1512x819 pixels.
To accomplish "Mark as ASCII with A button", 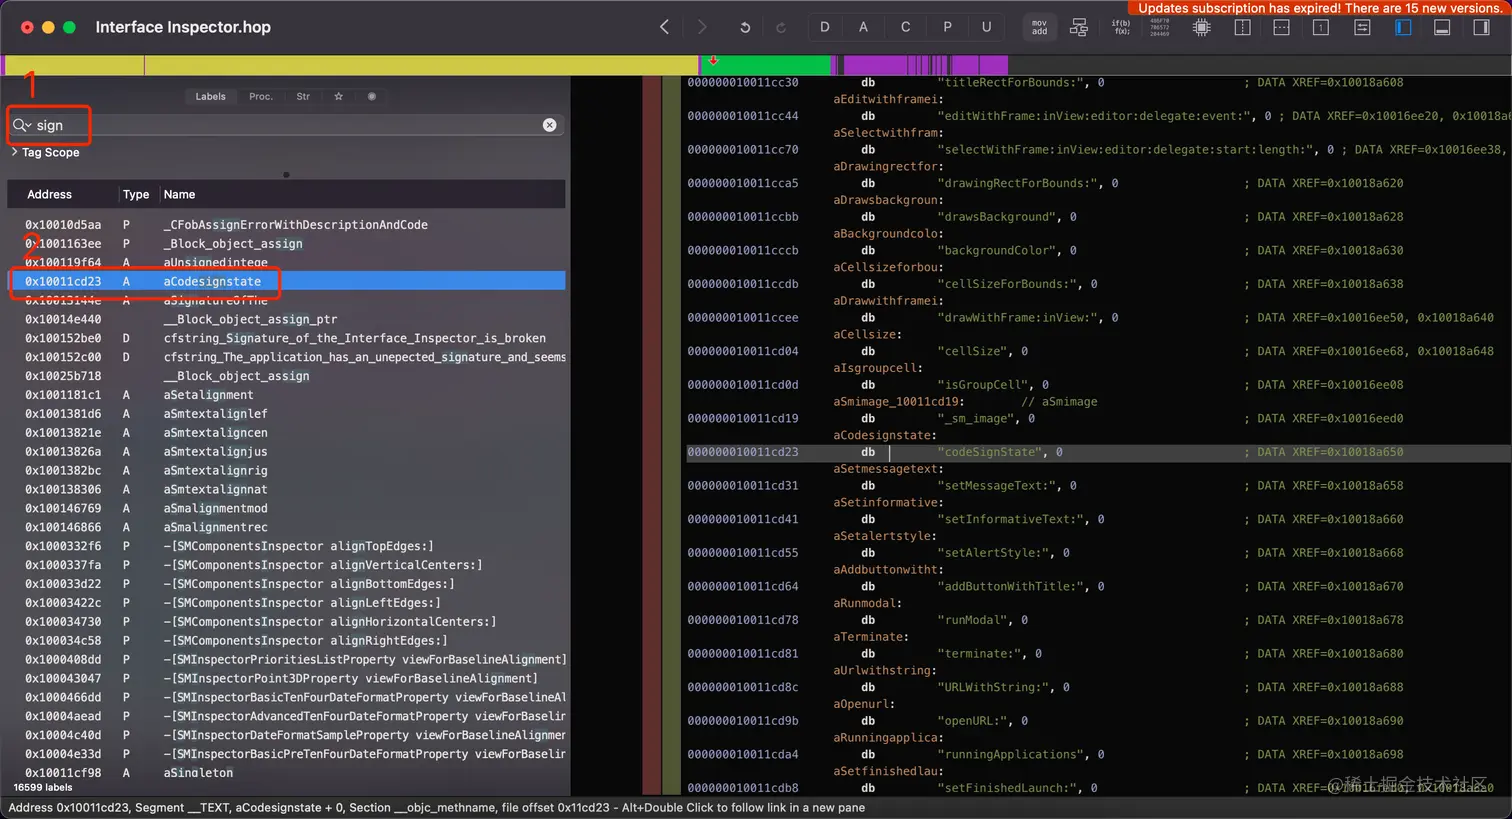I will [x=863, y=27].
